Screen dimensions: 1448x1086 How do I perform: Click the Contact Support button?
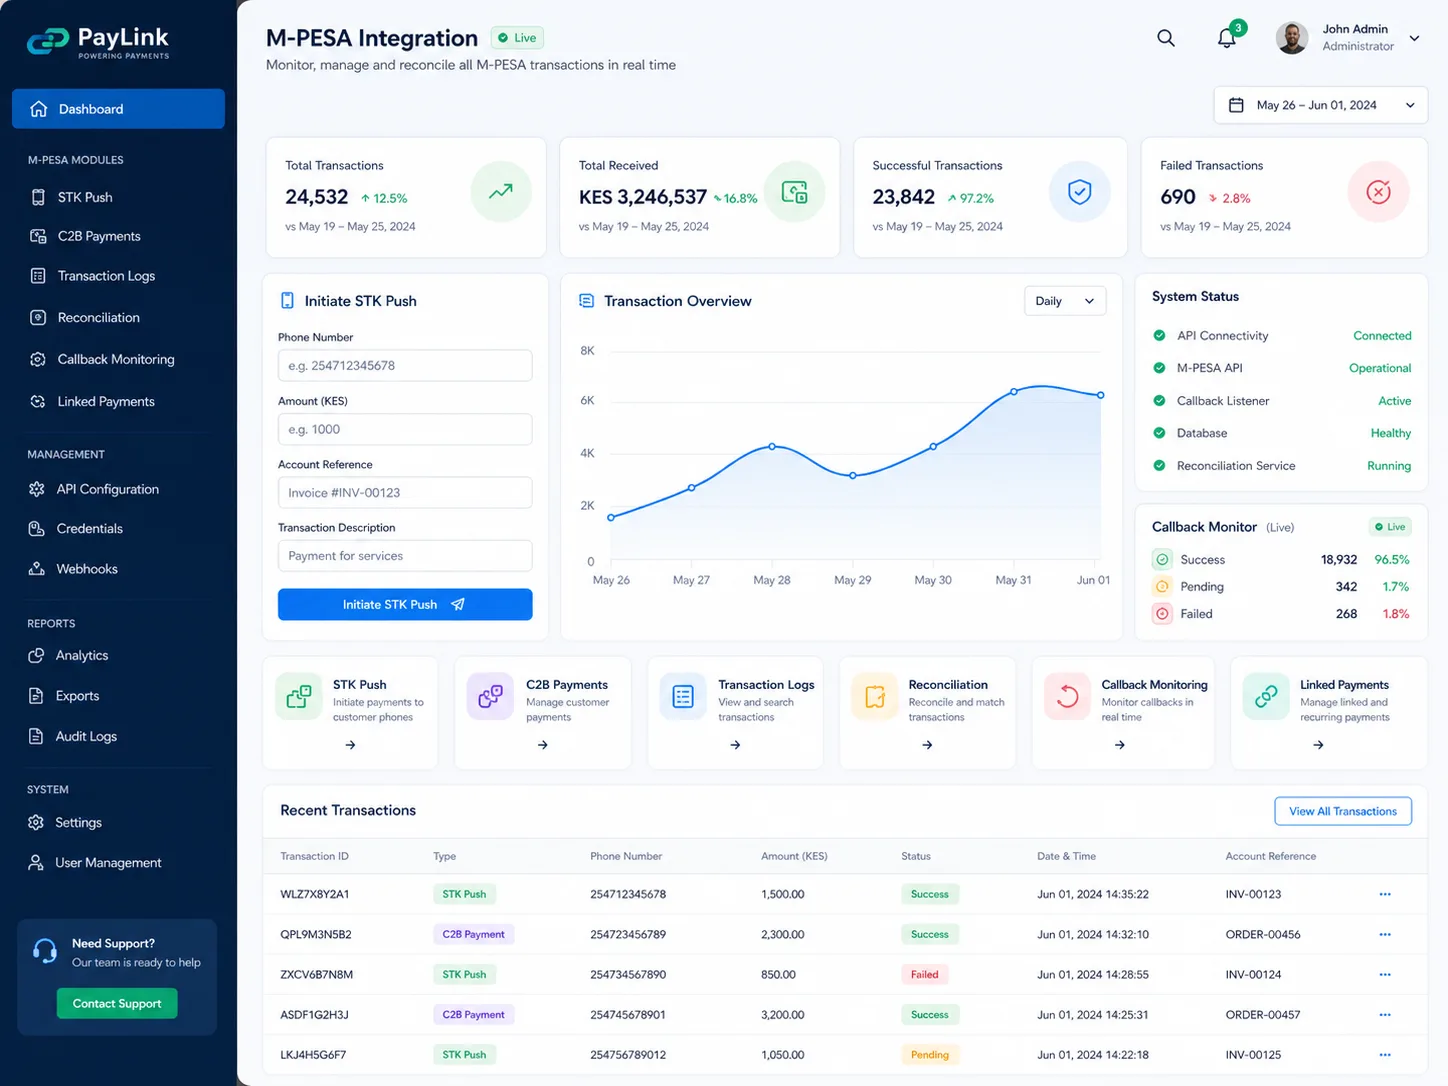pos(117,1003)
